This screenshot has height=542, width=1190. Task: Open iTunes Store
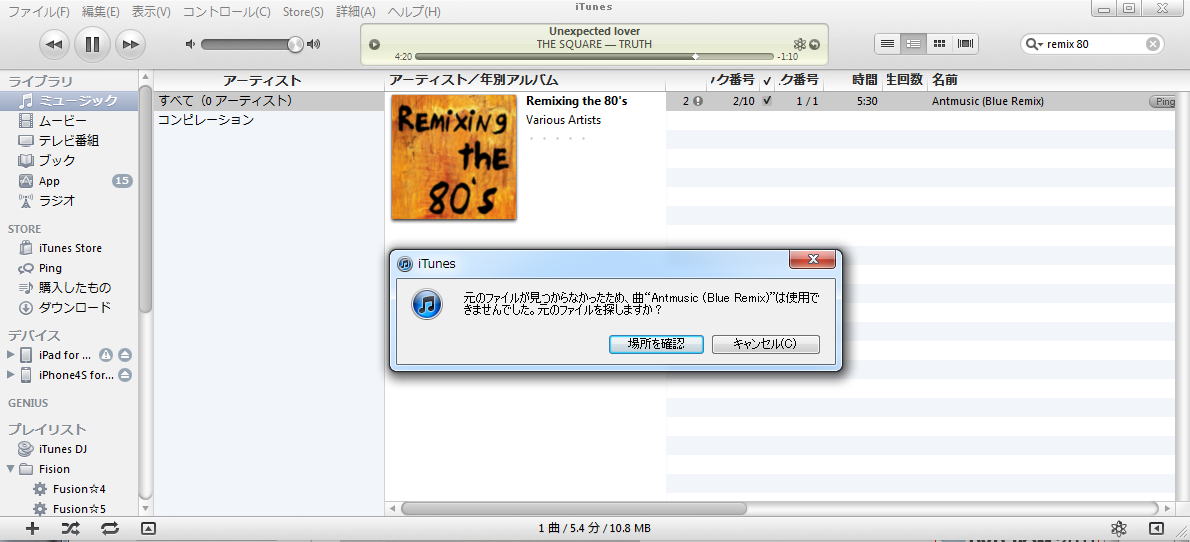pyautogui.click(x=69, y=248)
